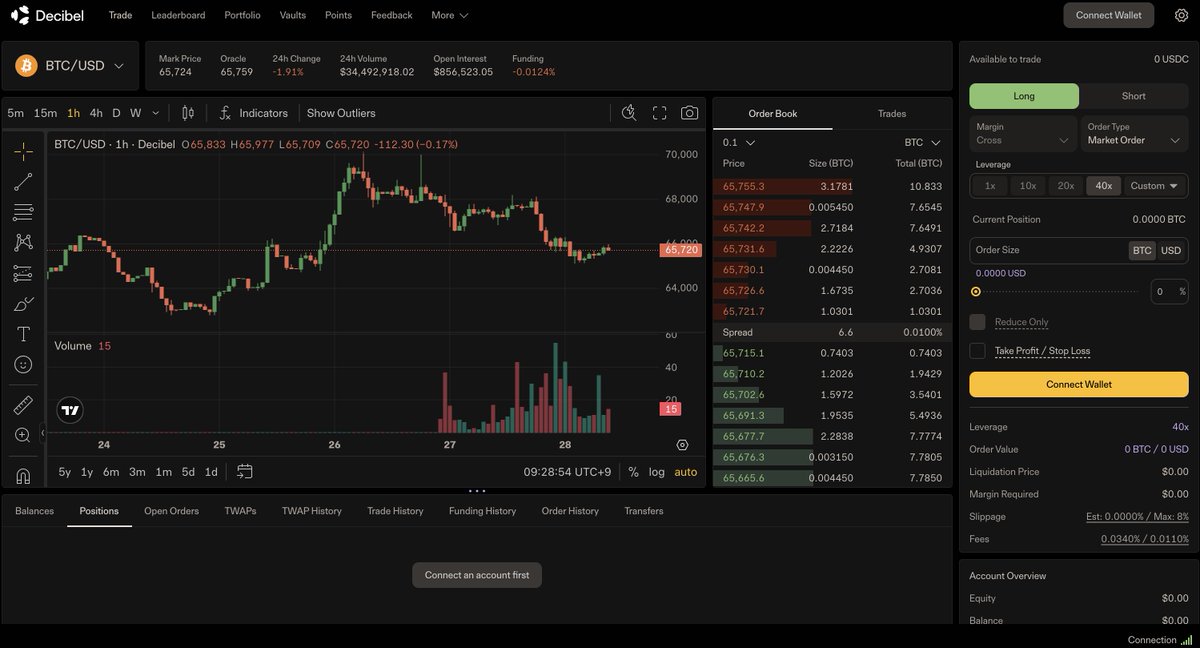Switch to the Trades tab
1200x648 pixels.
892,113
